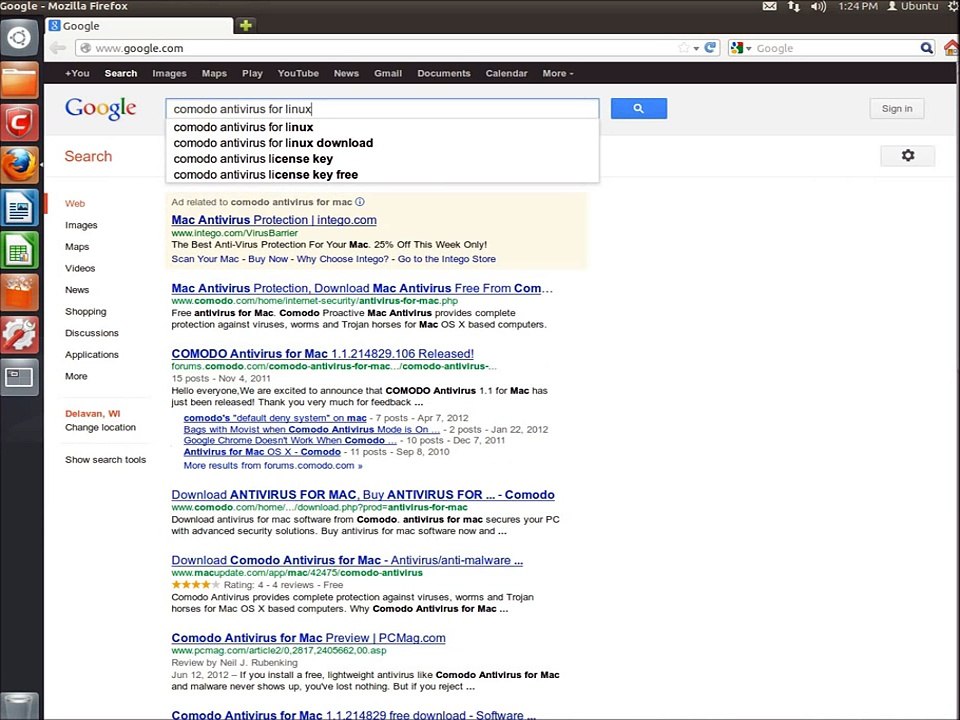
Task: Click site identity icon in URL bar
Action: [x=86, y=48]
